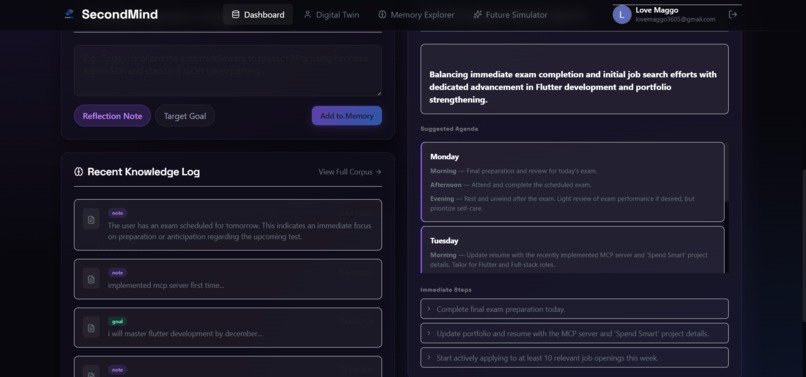
Task: Click document icon of the flutter goal entry
Action: pos(91,328)
